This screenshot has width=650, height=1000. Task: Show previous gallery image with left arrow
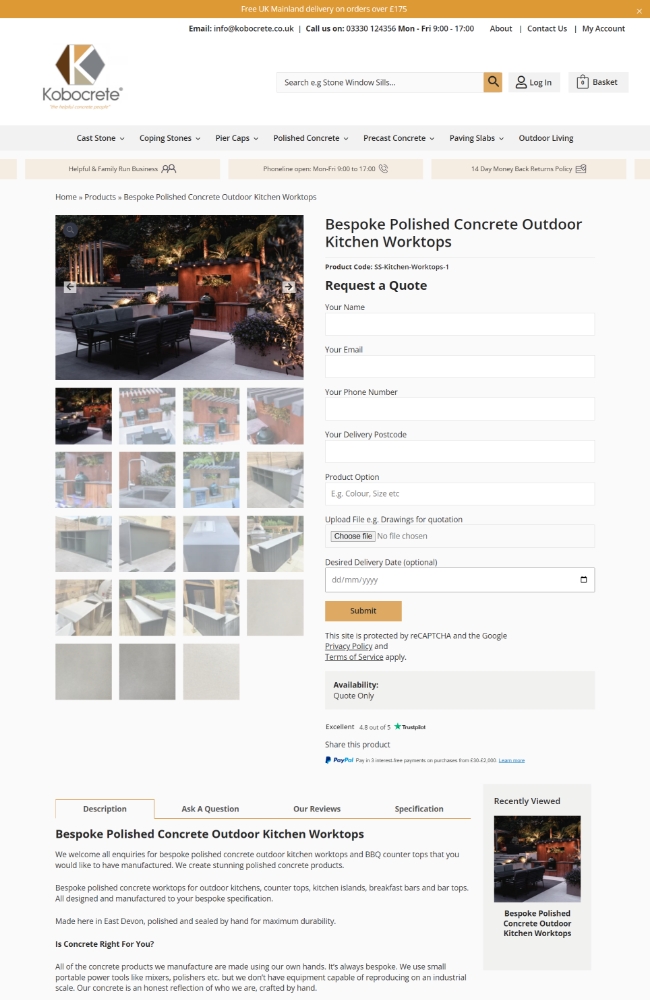point(70,287)
